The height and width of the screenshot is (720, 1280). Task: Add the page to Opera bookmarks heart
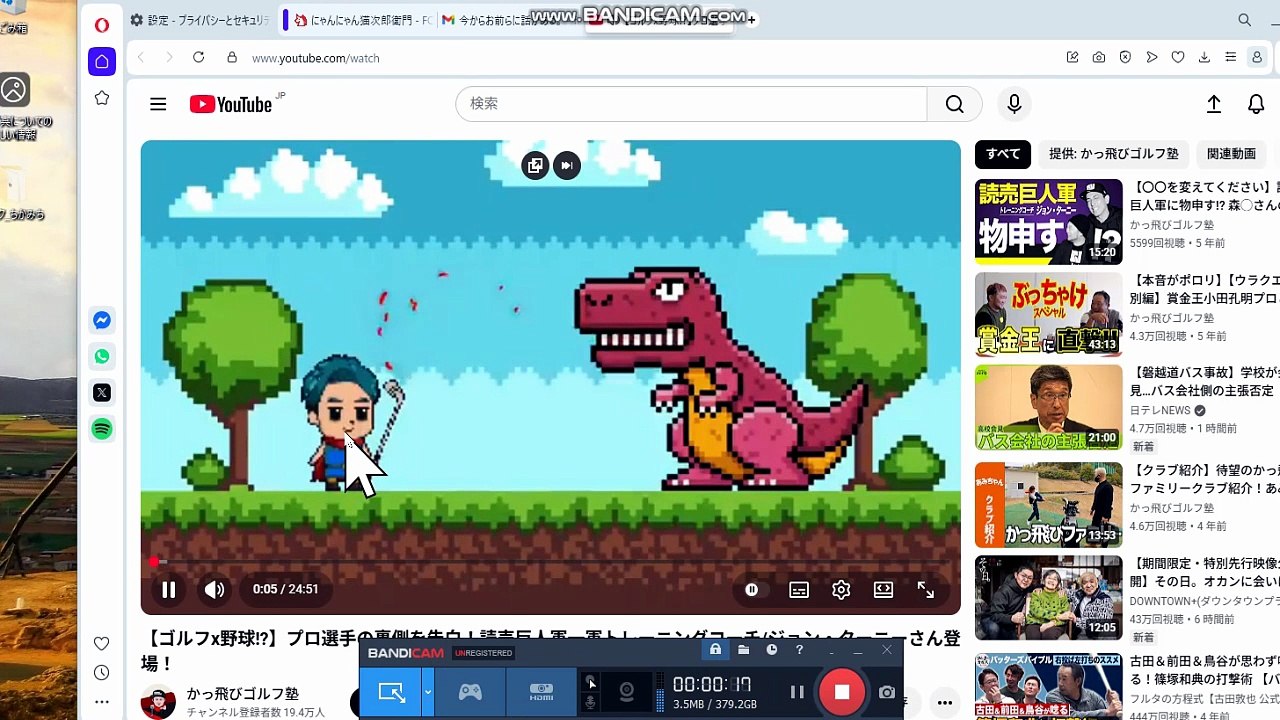[1178, 58]
